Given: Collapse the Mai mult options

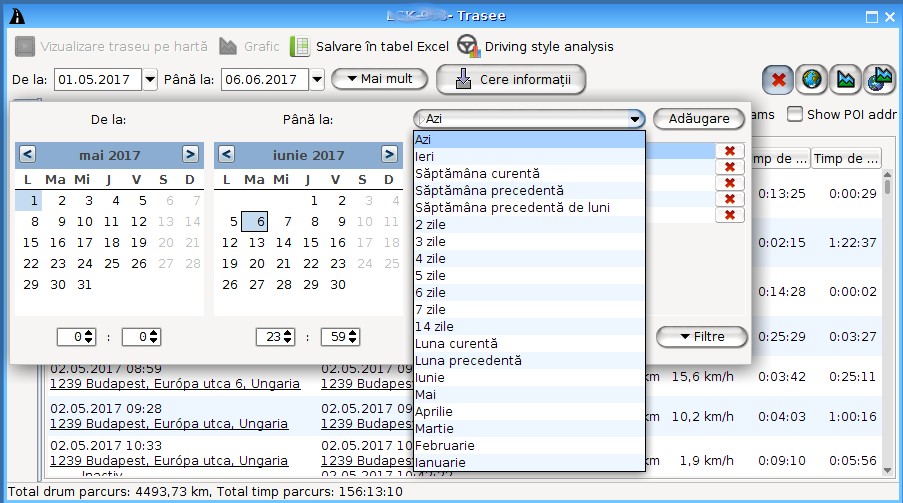Looking at the screenshot, I should pyautogui.click(x=379, y=79).
